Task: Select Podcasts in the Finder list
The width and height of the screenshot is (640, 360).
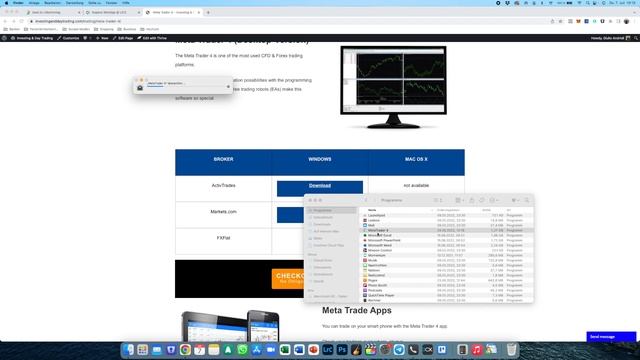Action: tap(447, 290)
